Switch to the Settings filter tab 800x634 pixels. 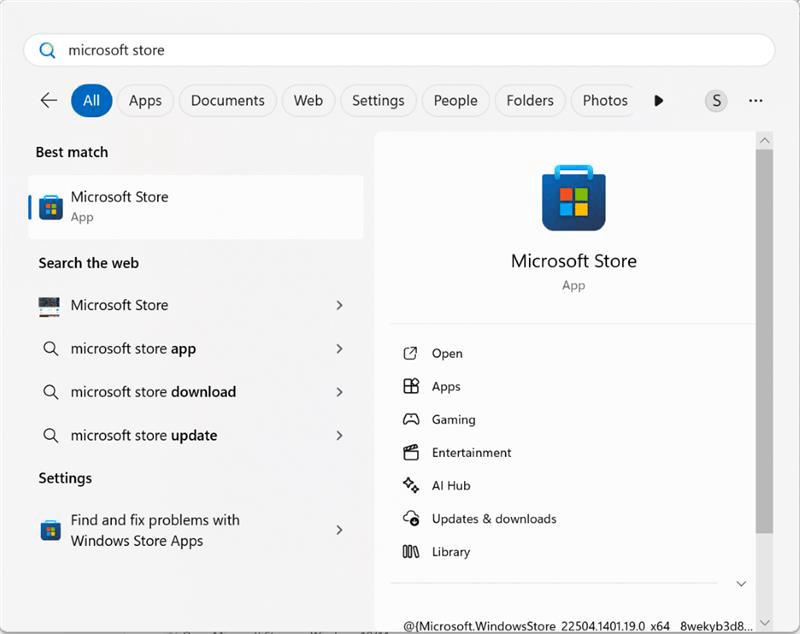click(378, 100)
